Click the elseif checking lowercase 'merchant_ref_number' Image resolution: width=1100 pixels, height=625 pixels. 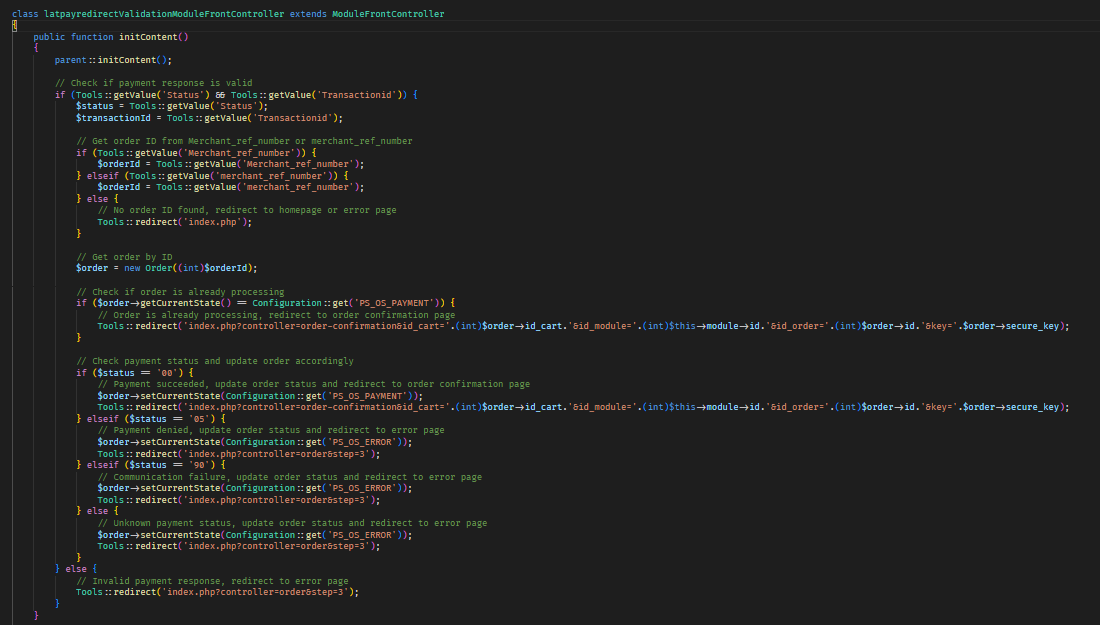tap(212, 176)
